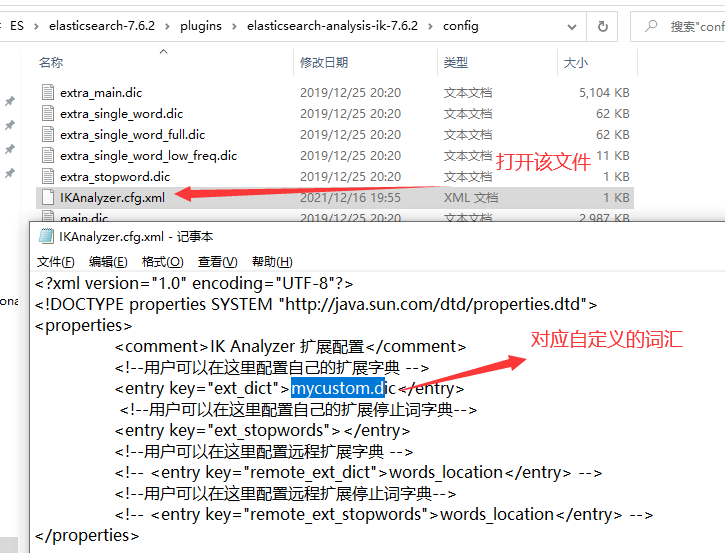Click the extra_main.dic file icon
Screen dimensions: 725x553
(47, 92)
